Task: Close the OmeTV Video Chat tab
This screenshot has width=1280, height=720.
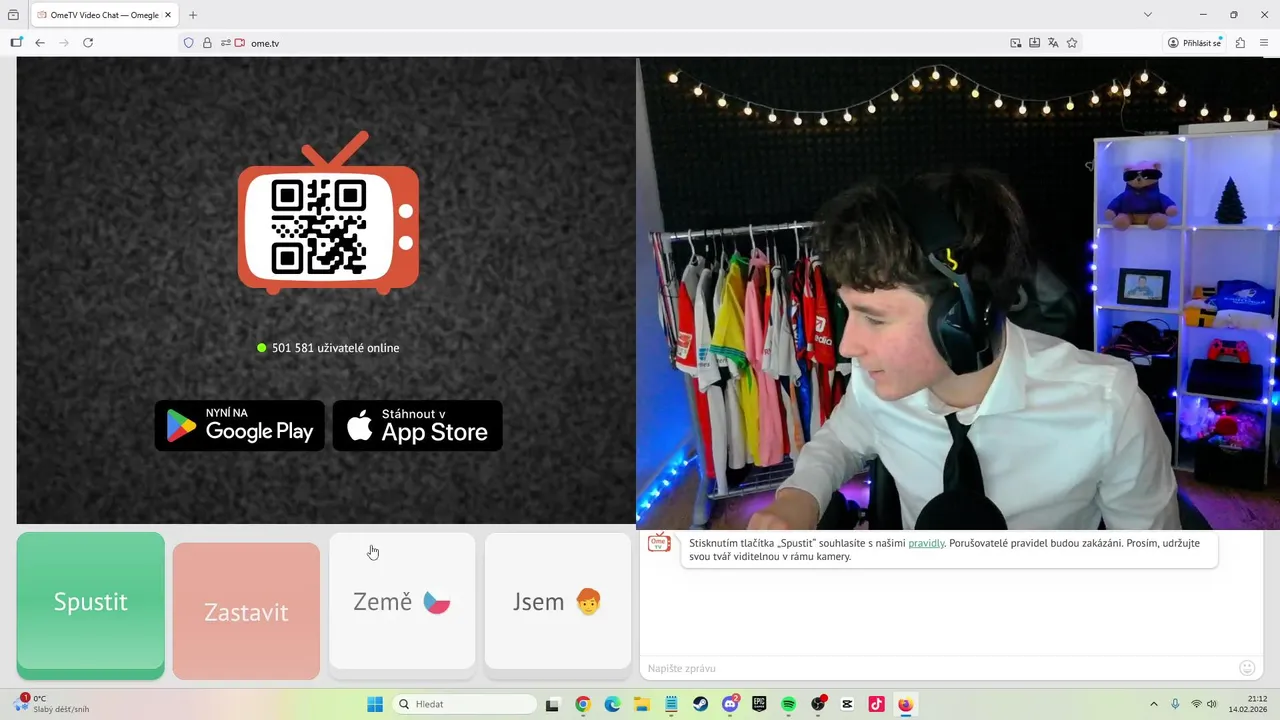Action: (x=168, y=15)
